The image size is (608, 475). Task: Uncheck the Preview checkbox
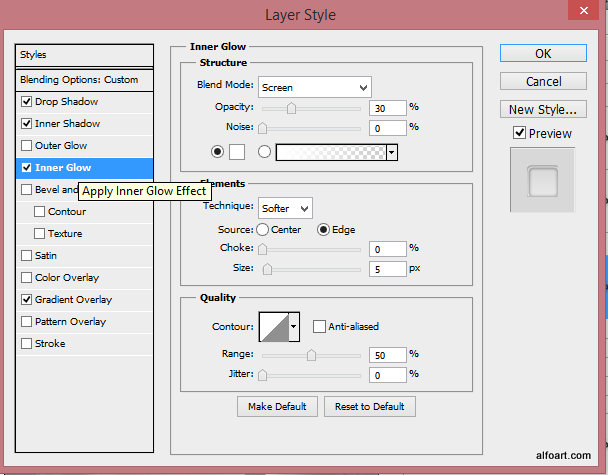[x=519, y=133]
